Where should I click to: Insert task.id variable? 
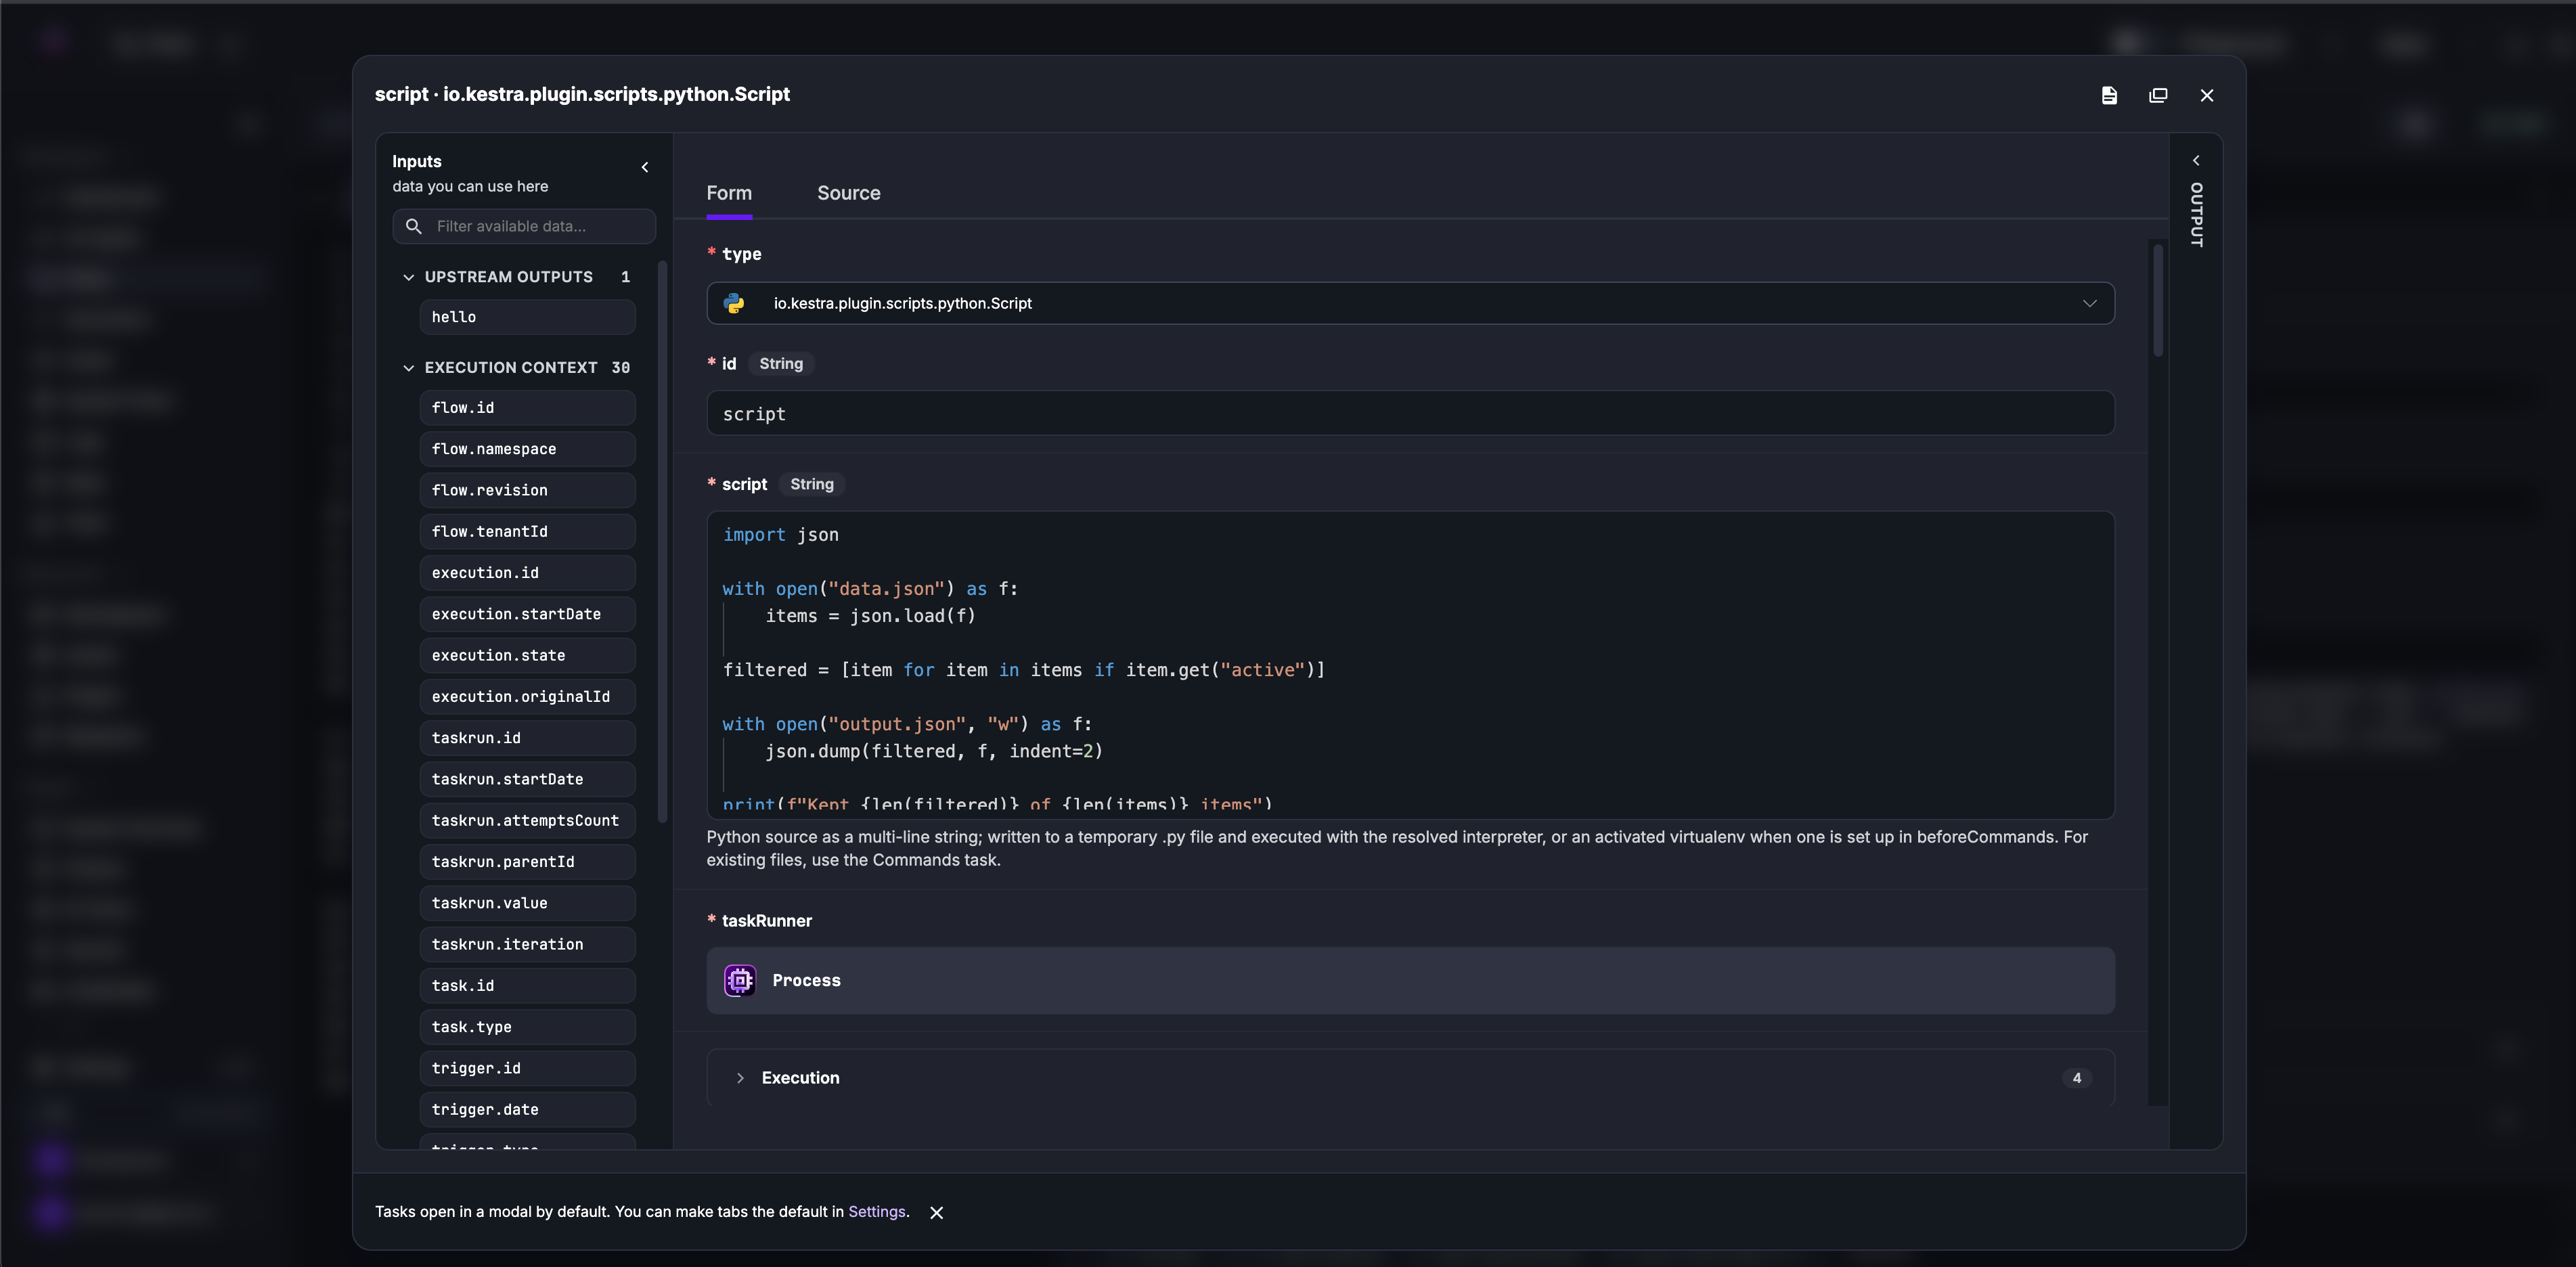pyautogui.click(x=527, y=985)
